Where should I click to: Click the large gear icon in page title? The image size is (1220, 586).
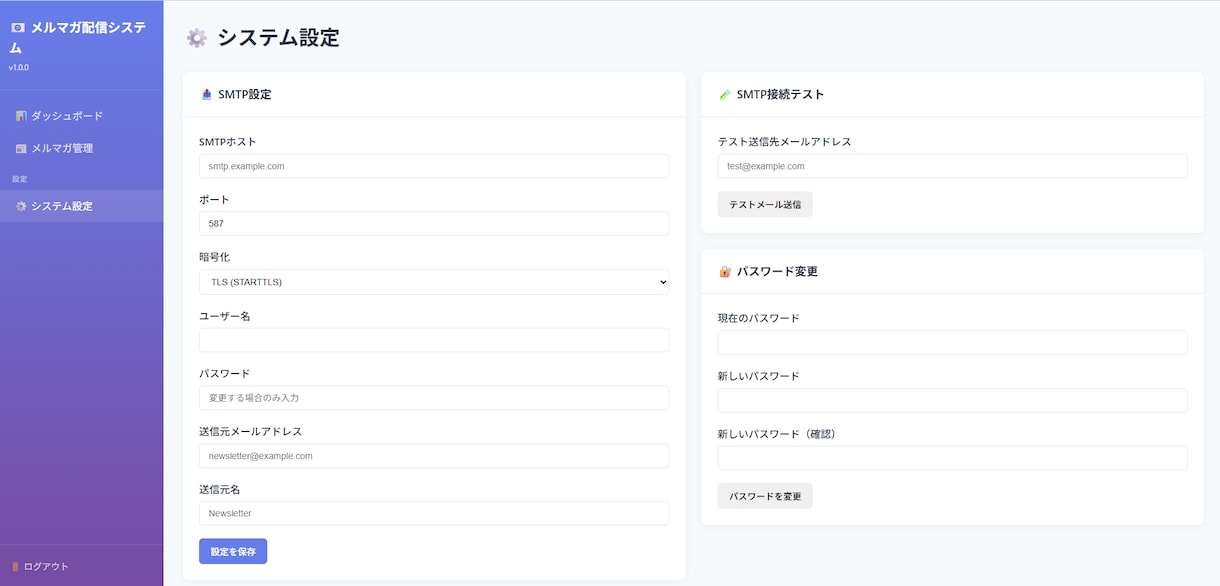pyautogui.click(x=197, y=38)
